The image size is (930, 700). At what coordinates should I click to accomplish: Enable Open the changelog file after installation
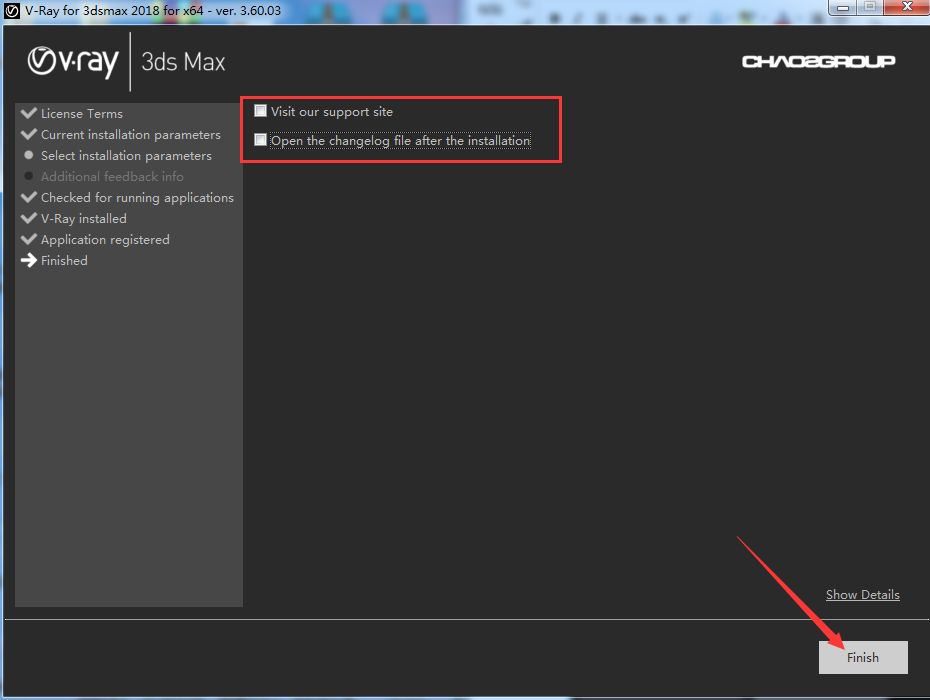[260, 140]
